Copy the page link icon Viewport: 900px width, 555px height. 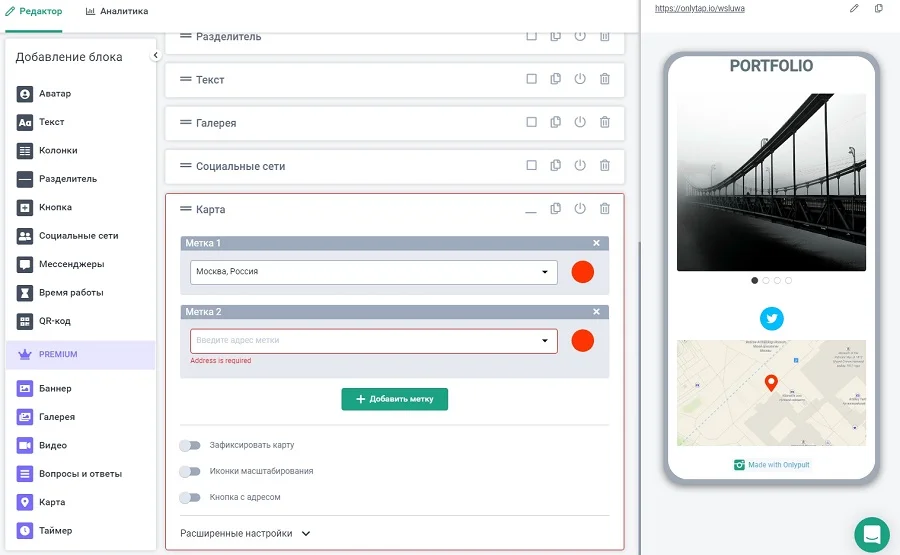pyautogui.click(x=879, y=9)
